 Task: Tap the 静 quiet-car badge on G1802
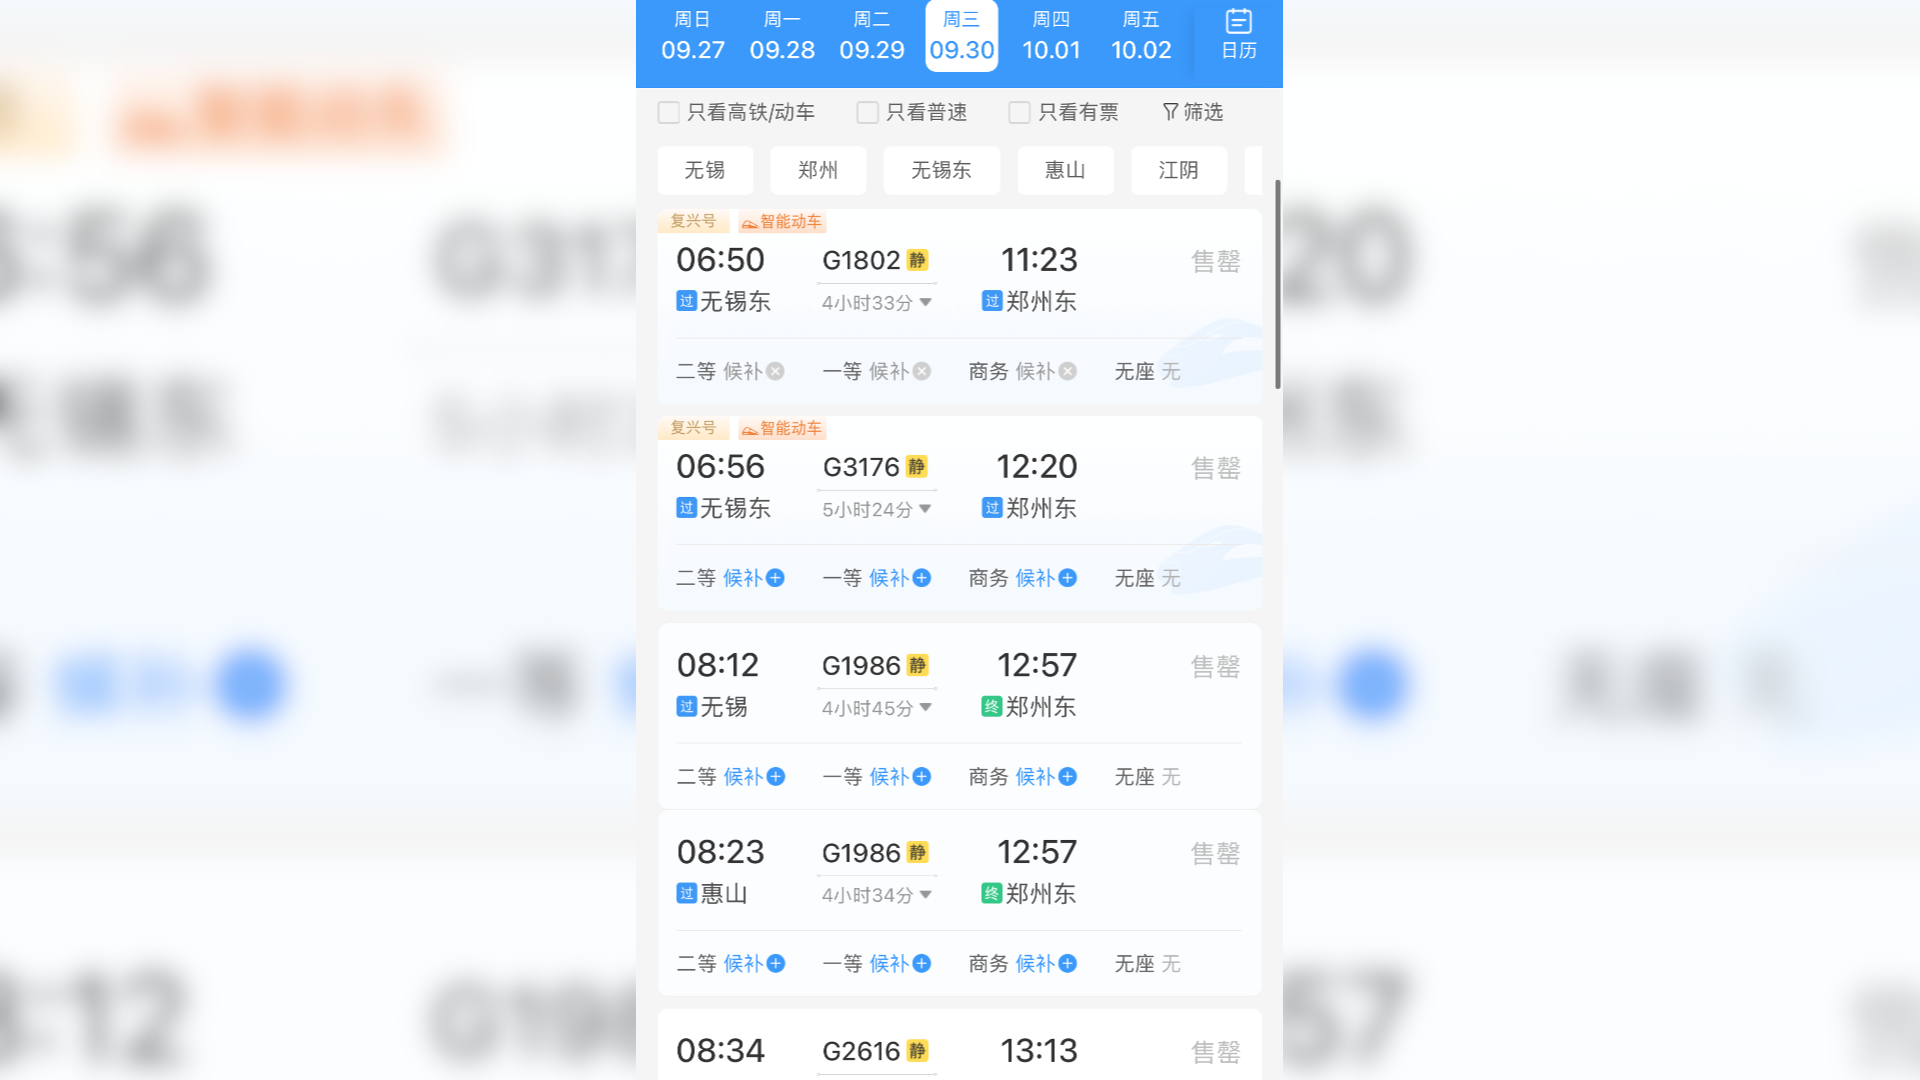(x=917, y=260)
